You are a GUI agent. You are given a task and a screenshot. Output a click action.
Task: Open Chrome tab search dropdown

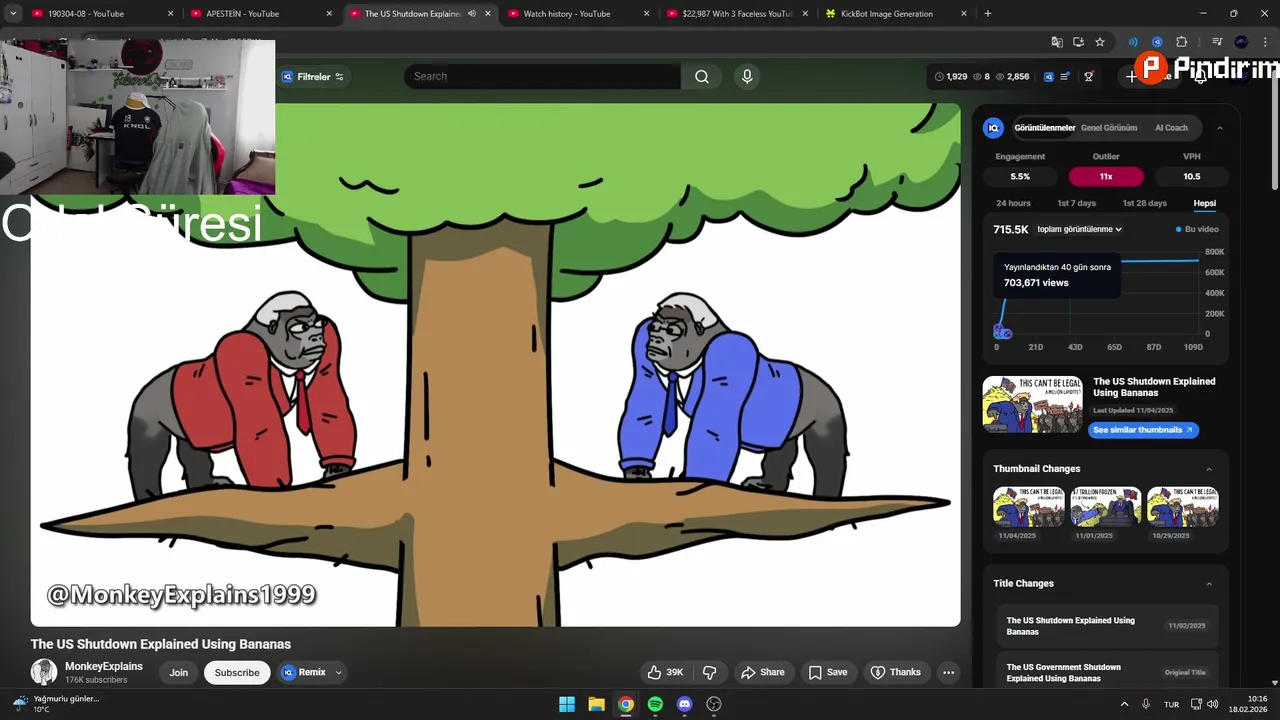[x=13, y=13]
